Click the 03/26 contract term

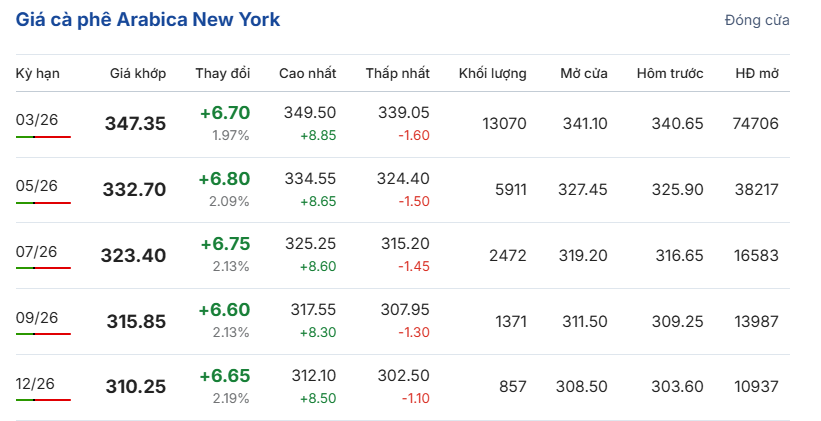[37, 120]
